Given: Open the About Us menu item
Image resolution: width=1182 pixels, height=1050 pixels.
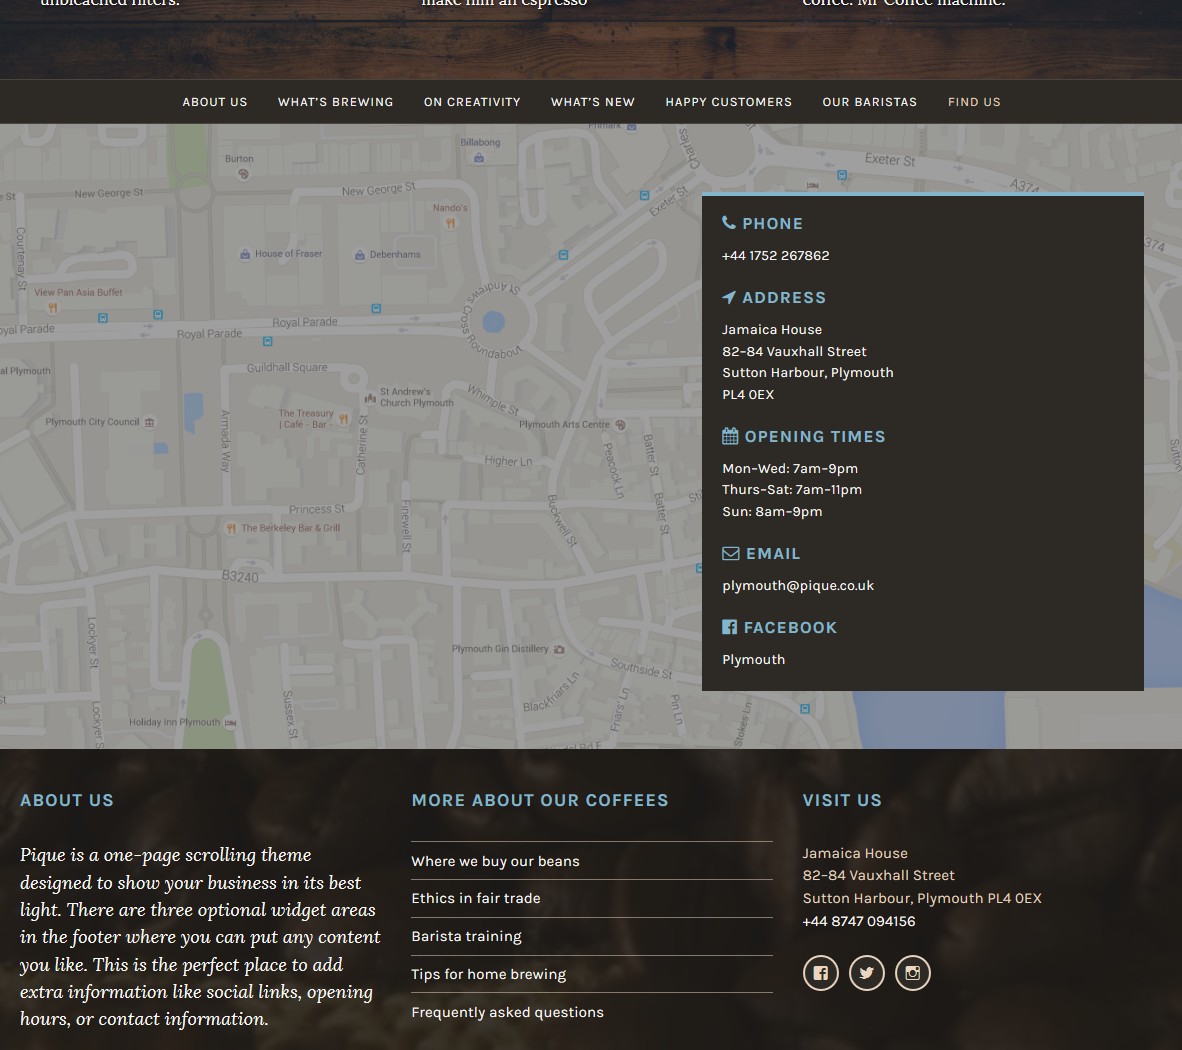Looking at the screenshot, I should 215,102.
